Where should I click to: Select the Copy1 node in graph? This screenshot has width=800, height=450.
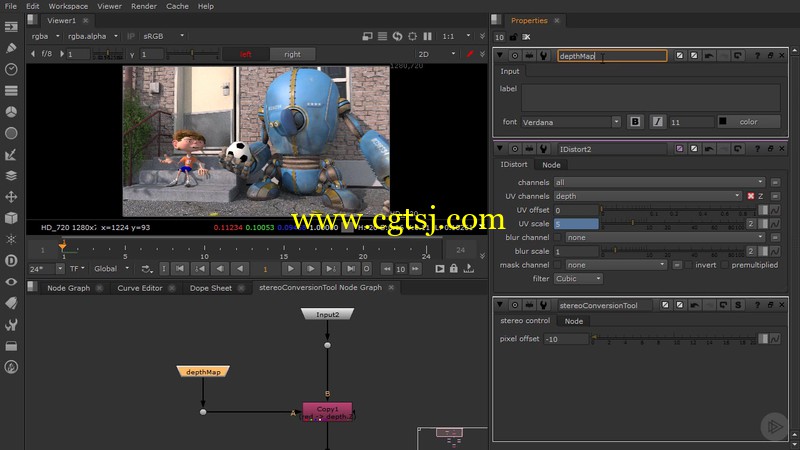(x=327, y=412)
